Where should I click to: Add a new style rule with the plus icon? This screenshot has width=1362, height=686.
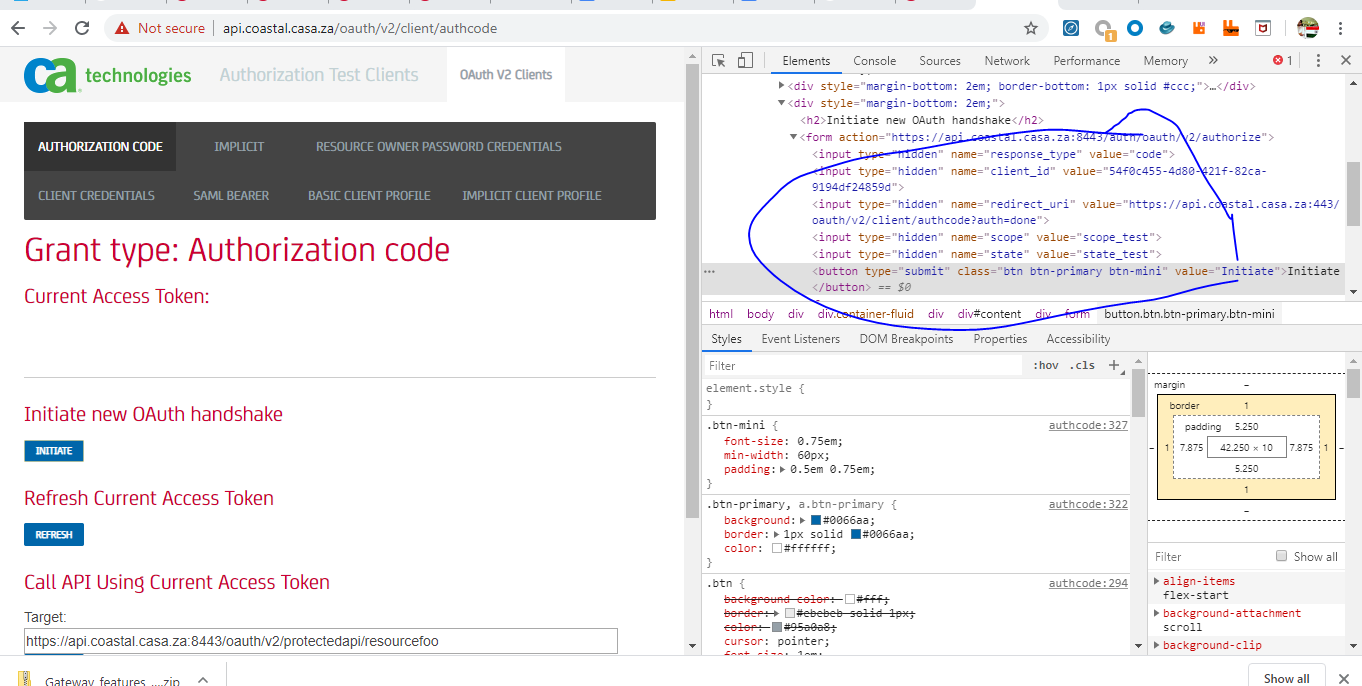coord(1113,365)
